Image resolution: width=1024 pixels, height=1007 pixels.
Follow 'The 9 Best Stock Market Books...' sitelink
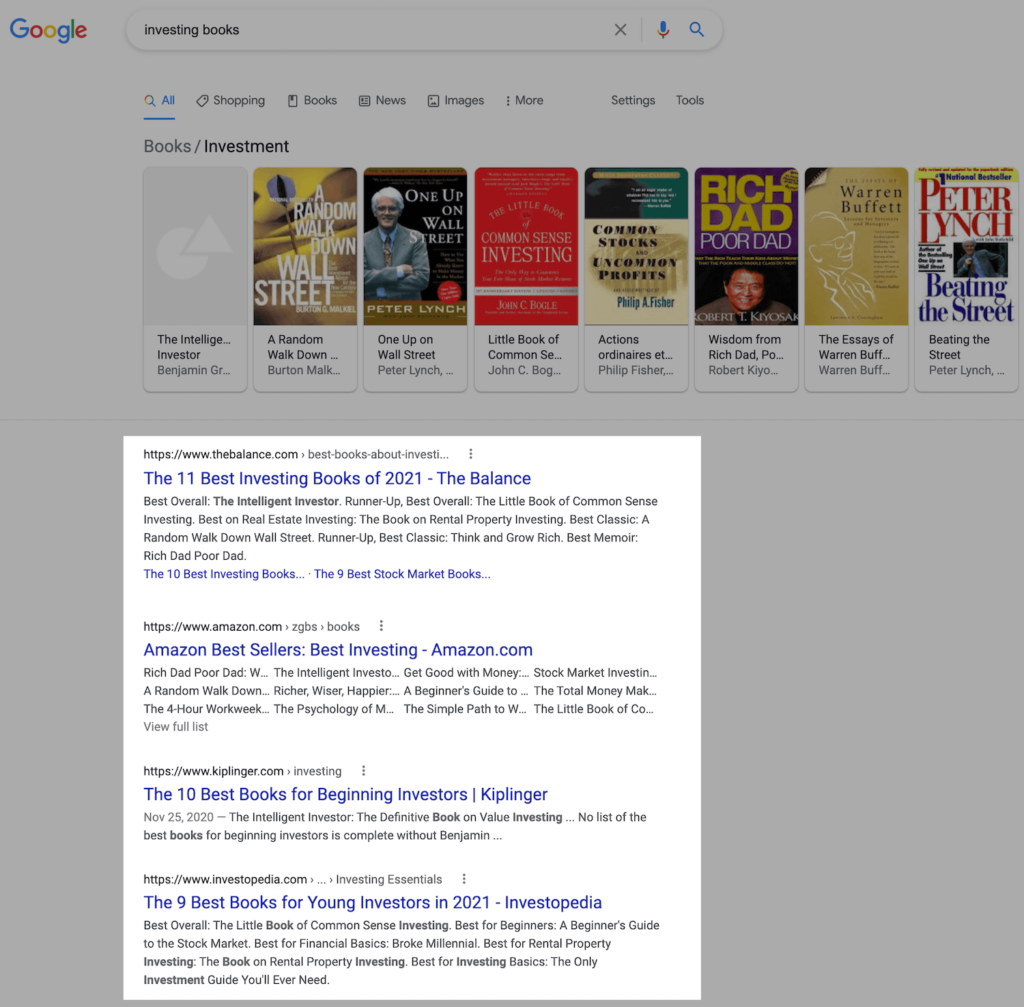tap(402, 574)
